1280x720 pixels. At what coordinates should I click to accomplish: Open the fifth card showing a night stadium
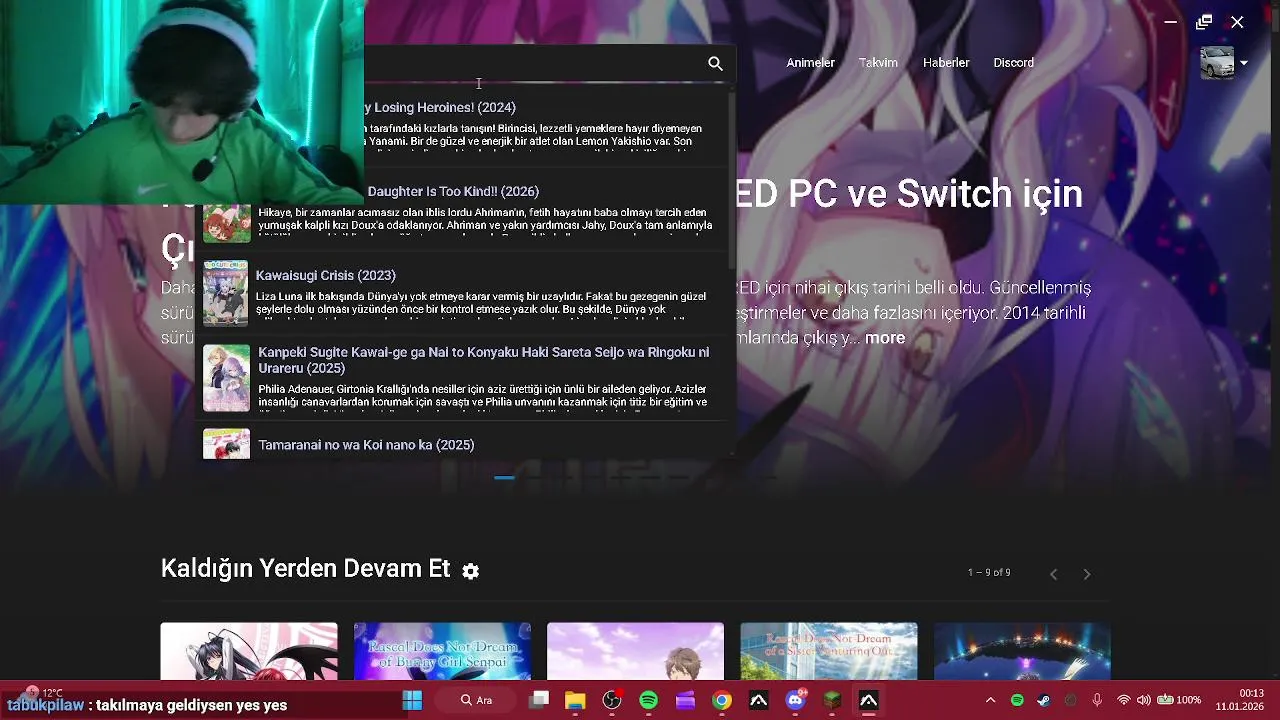point(1022,651)
